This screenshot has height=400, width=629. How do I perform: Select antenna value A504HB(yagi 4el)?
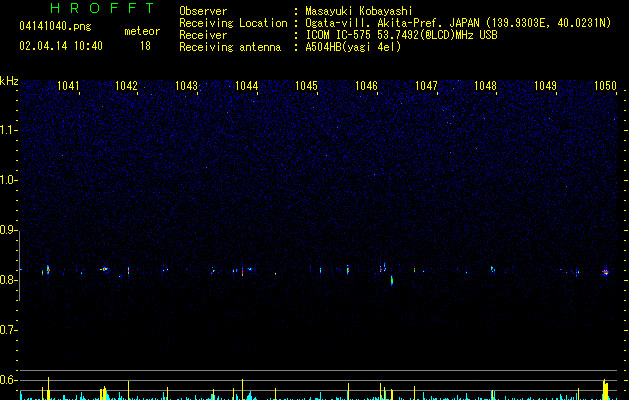(x=353, y=47)
